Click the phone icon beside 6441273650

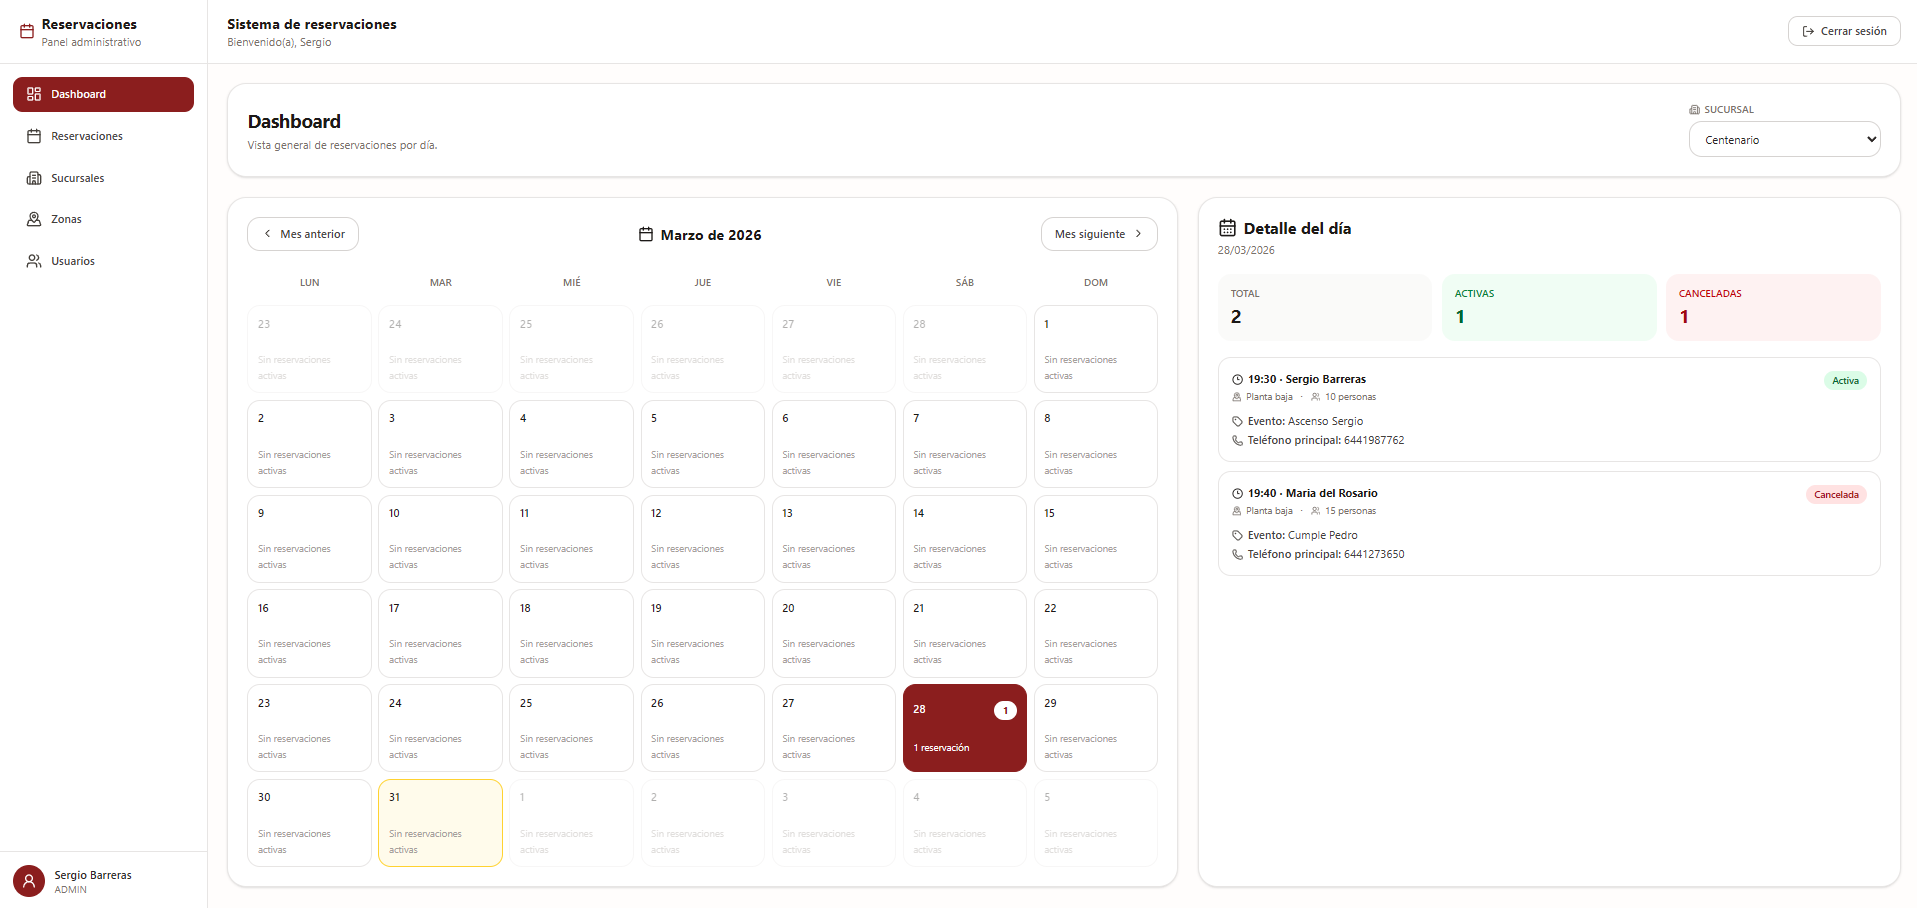pos(1238,555)
